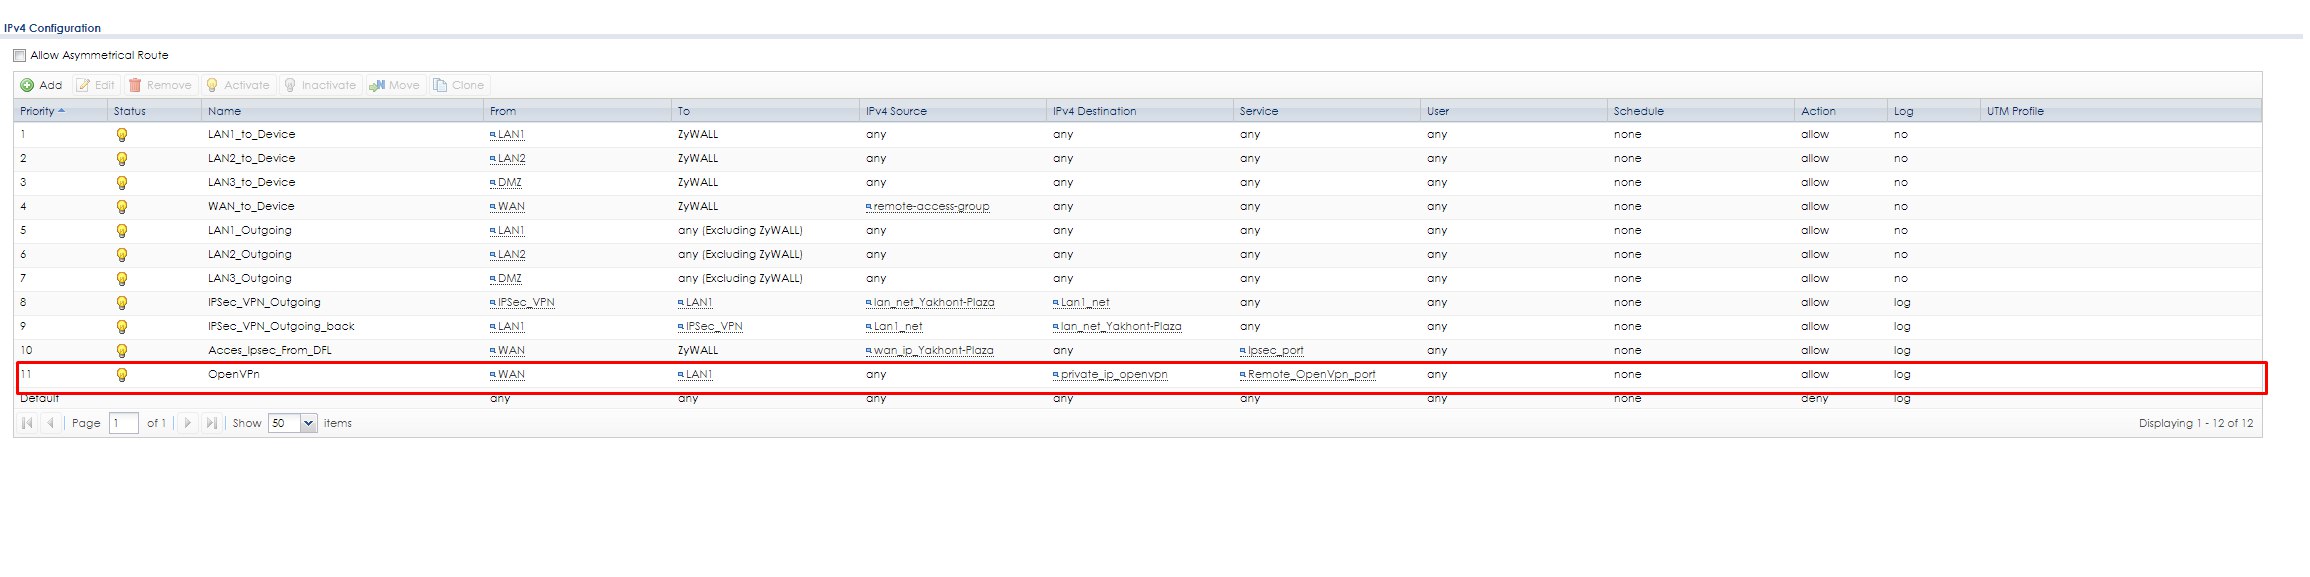Click status bulb of WAN_to_Device rule
Screen dimensions: 2310x577
122,207
